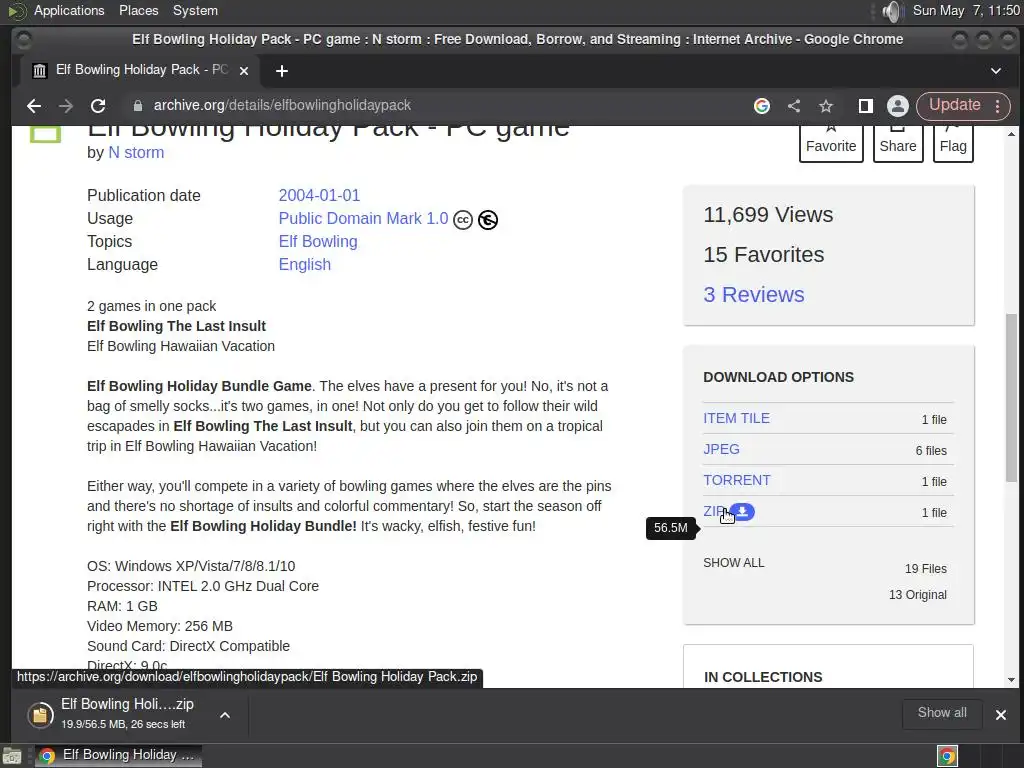Click SHOW ALL downloads
Image resolution: width=1024 pixels, height=768 pixels.
pos(733,563)
